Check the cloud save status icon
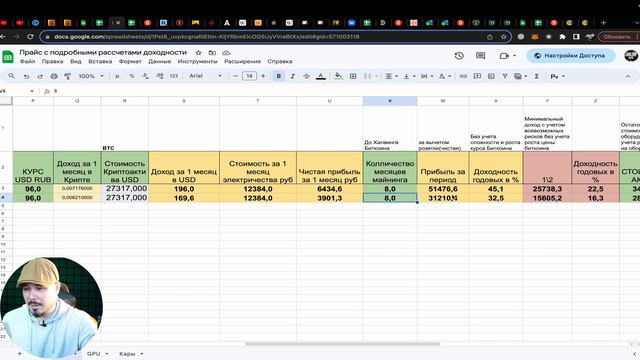Viewport: 640px width, 360px height. [226, 53]
